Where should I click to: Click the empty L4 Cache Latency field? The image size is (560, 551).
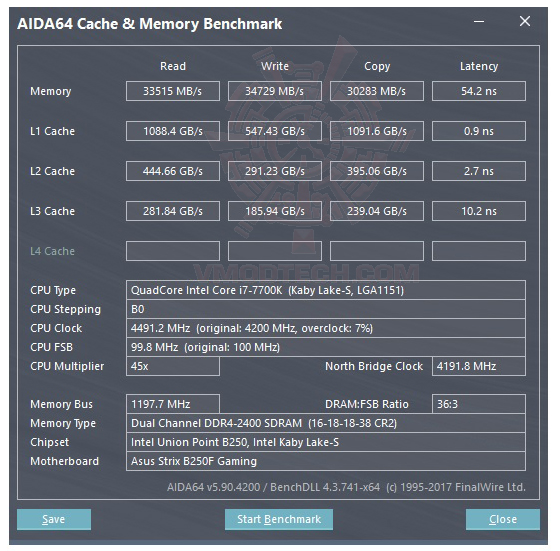[x=479, y=251]
